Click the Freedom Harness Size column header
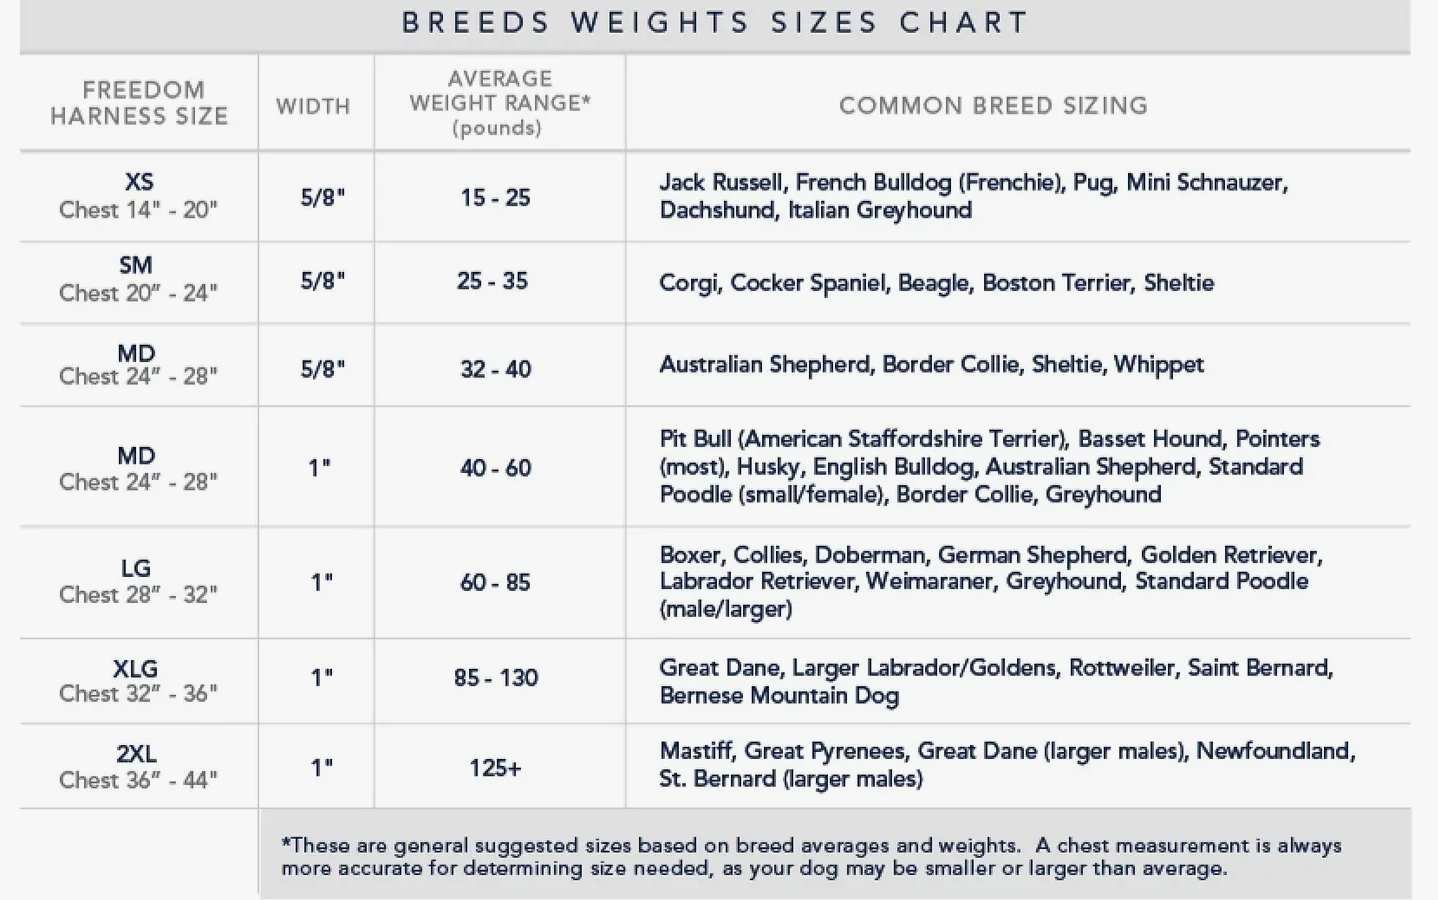1438x900 pixels. 139,104
